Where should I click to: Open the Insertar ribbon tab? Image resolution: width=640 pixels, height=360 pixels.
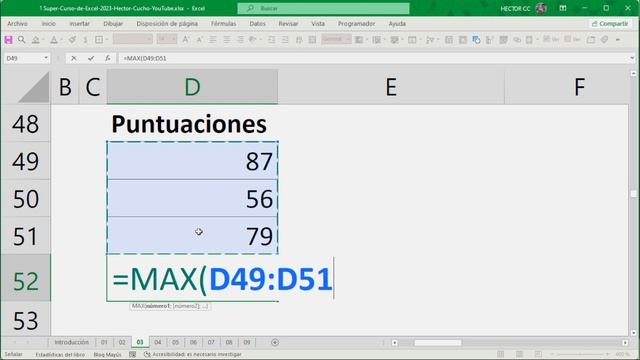tap(80, 24)
